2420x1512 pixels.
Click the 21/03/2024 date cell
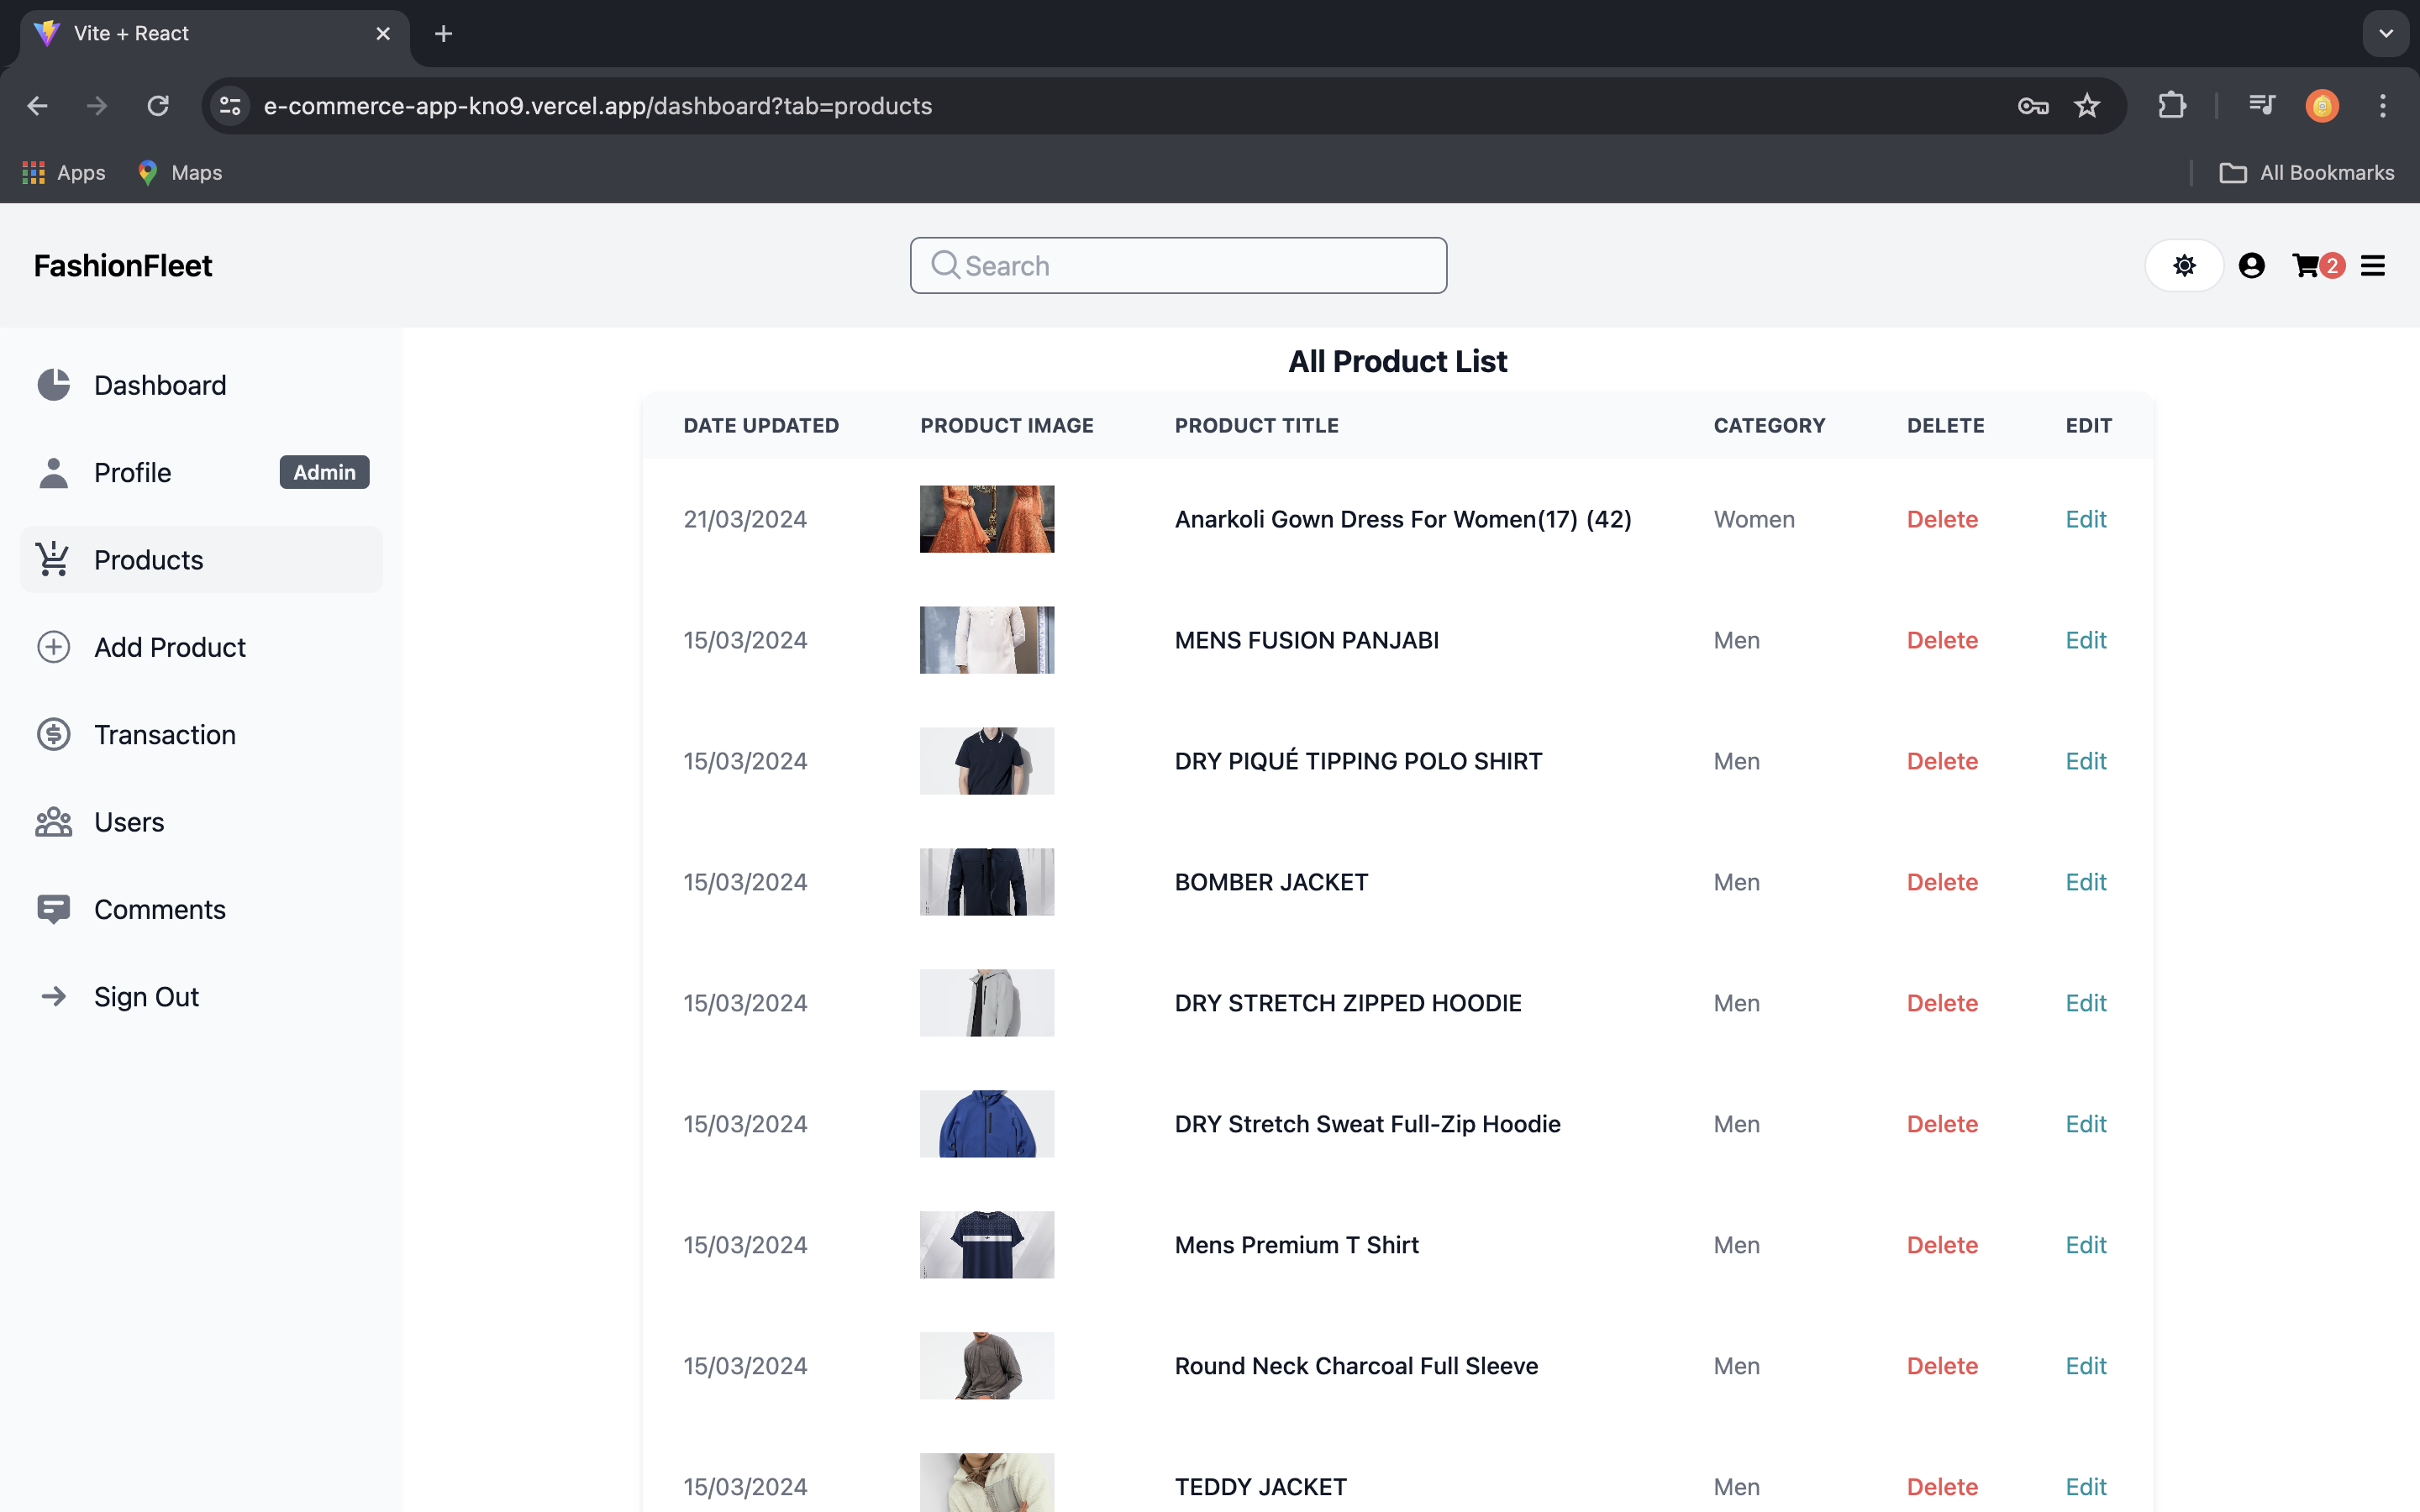745,519
